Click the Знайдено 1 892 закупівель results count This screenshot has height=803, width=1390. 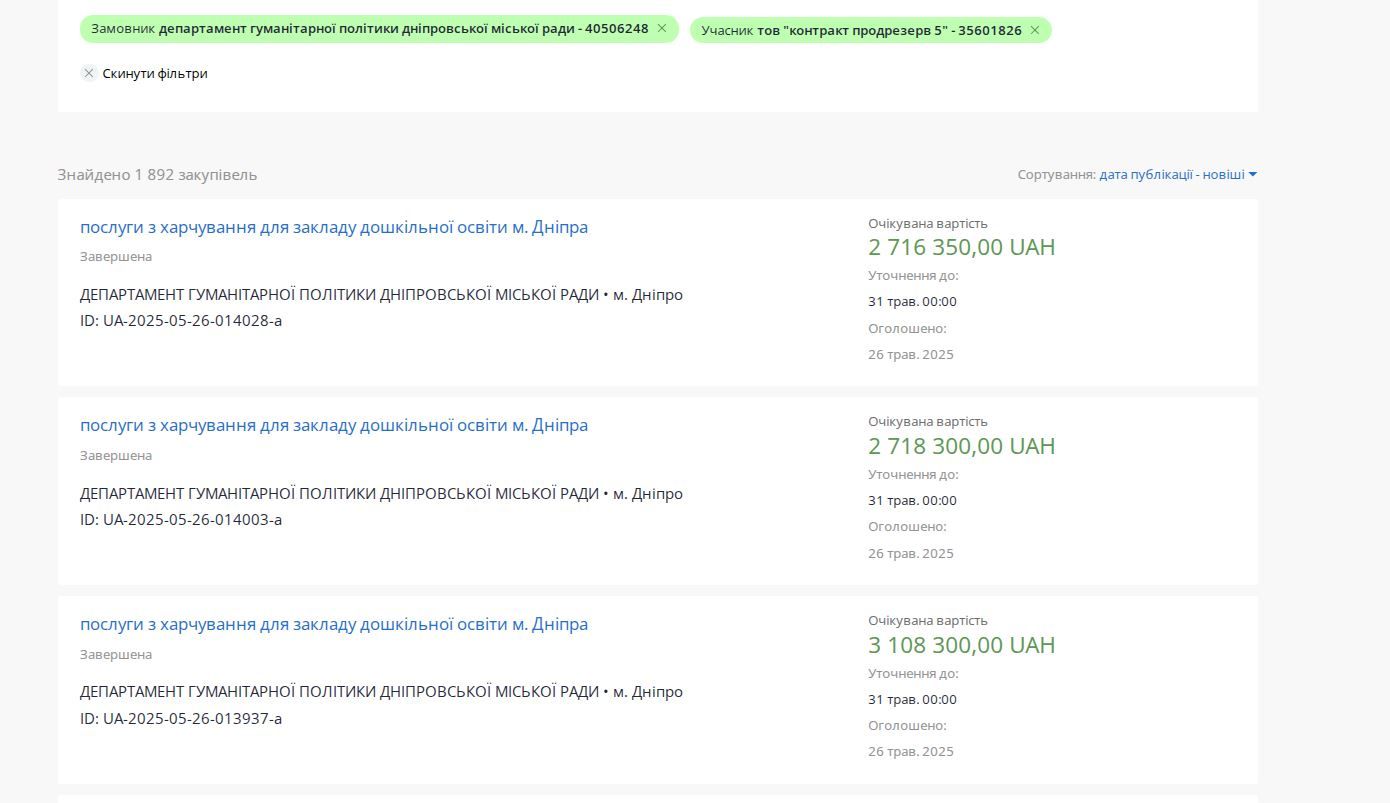[x=157, y=175]
